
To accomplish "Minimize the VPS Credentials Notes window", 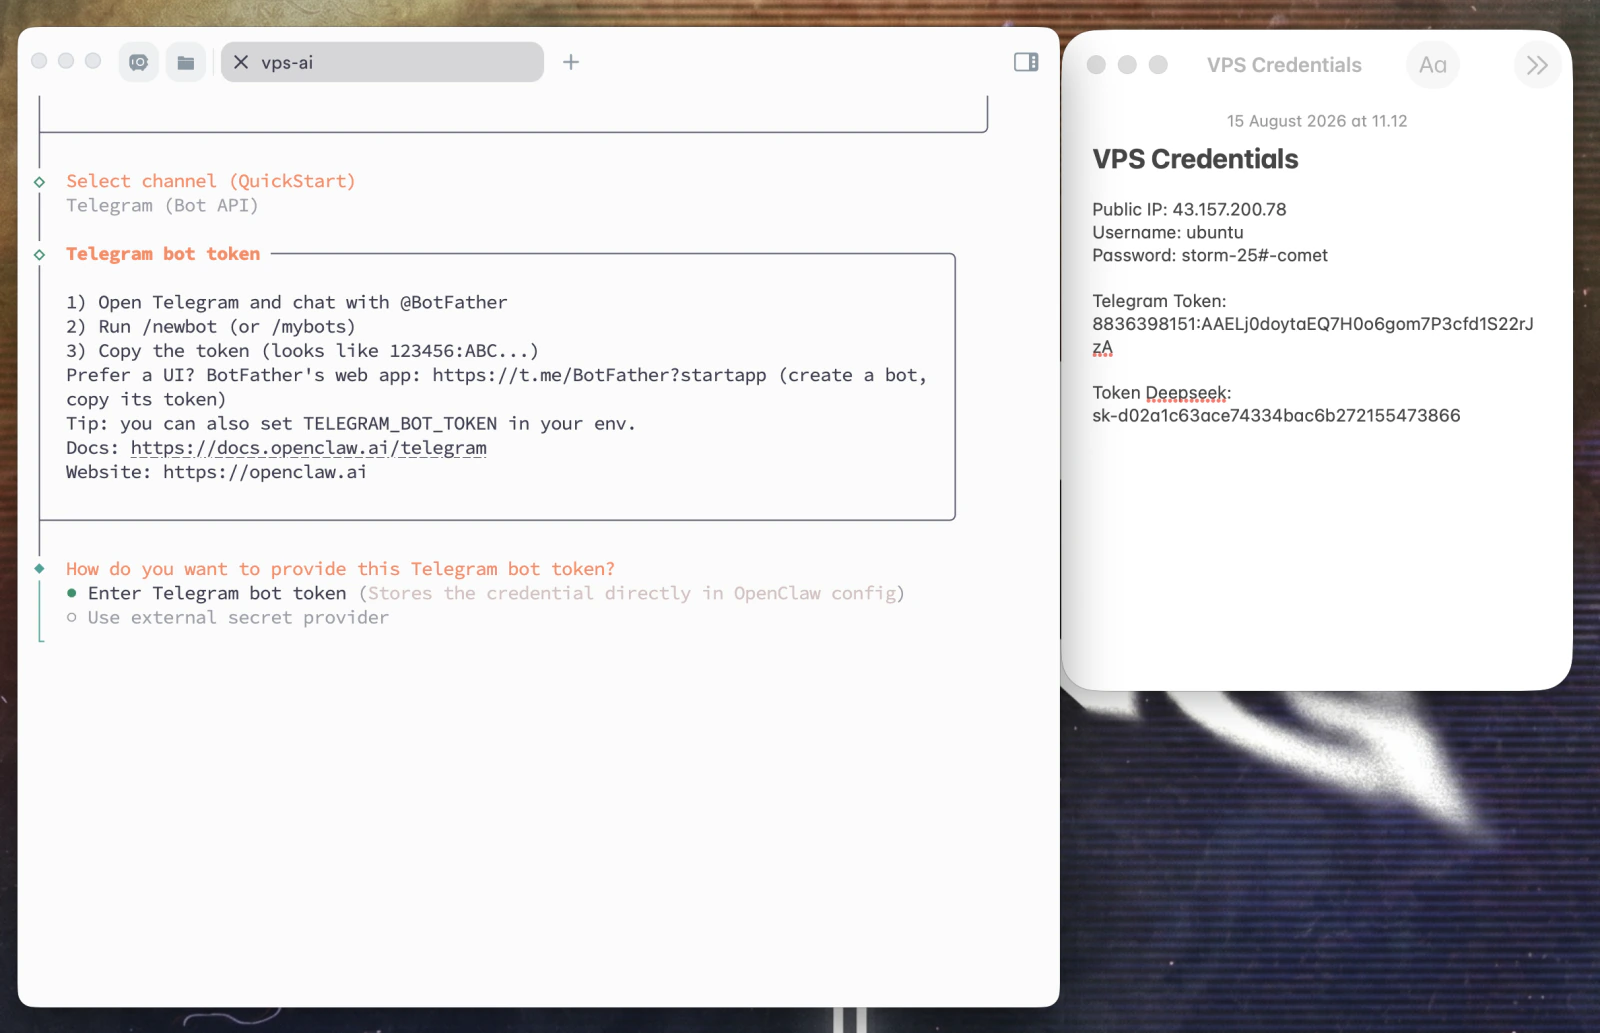I will pos(1127,65).
